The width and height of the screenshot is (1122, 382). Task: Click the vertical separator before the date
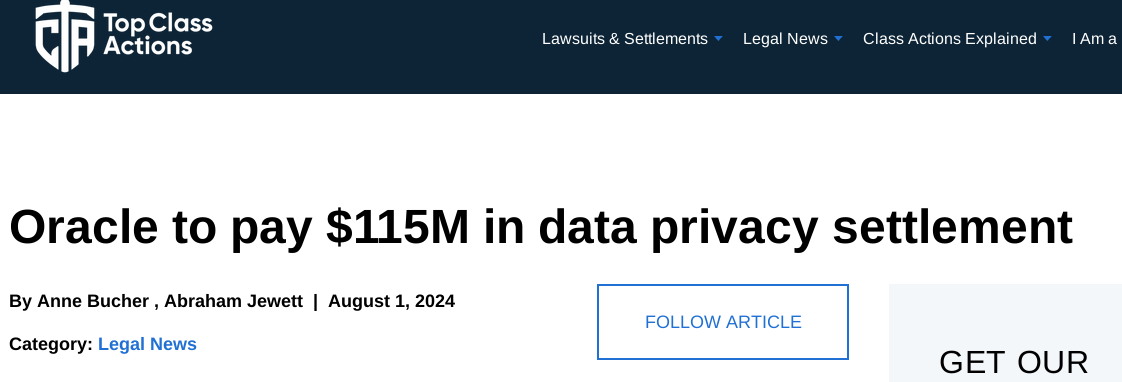315,301
